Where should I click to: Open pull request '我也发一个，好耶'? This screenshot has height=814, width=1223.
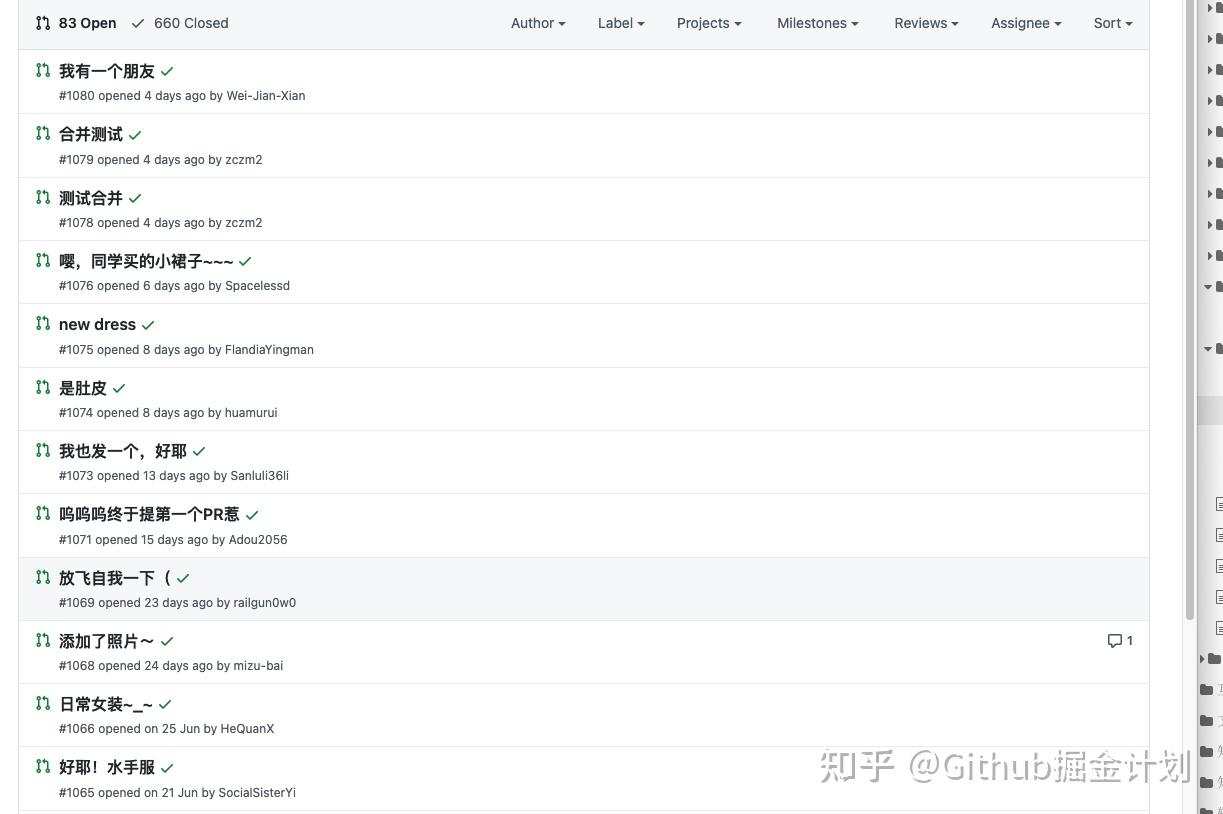coord(123,451)
